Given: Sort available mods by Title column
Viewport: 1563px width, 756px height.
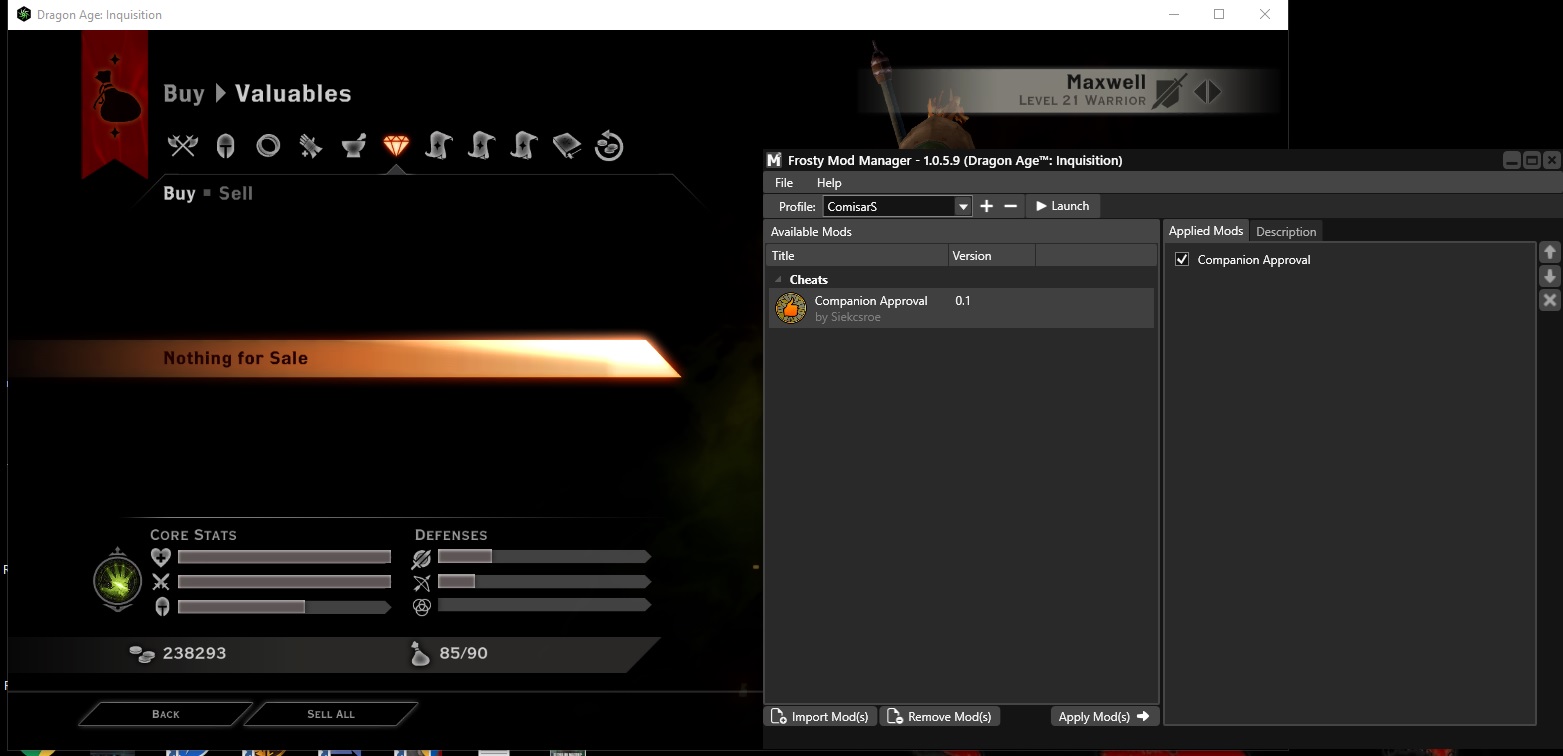Looking at the screenshot, I should click(x=857, y=256).
